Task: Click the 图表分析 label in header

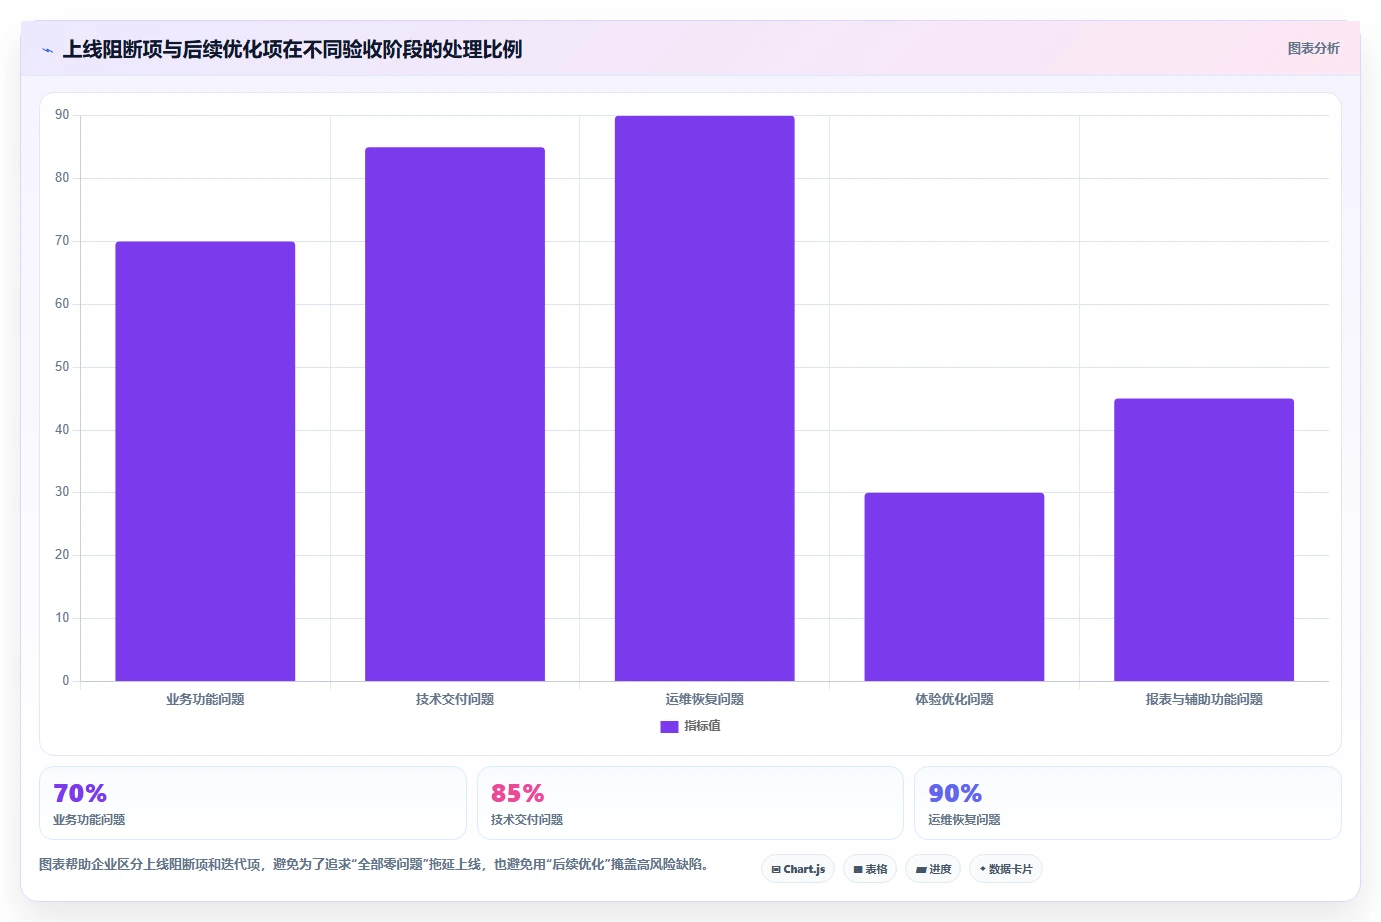Action: (x=1313, y=48)
